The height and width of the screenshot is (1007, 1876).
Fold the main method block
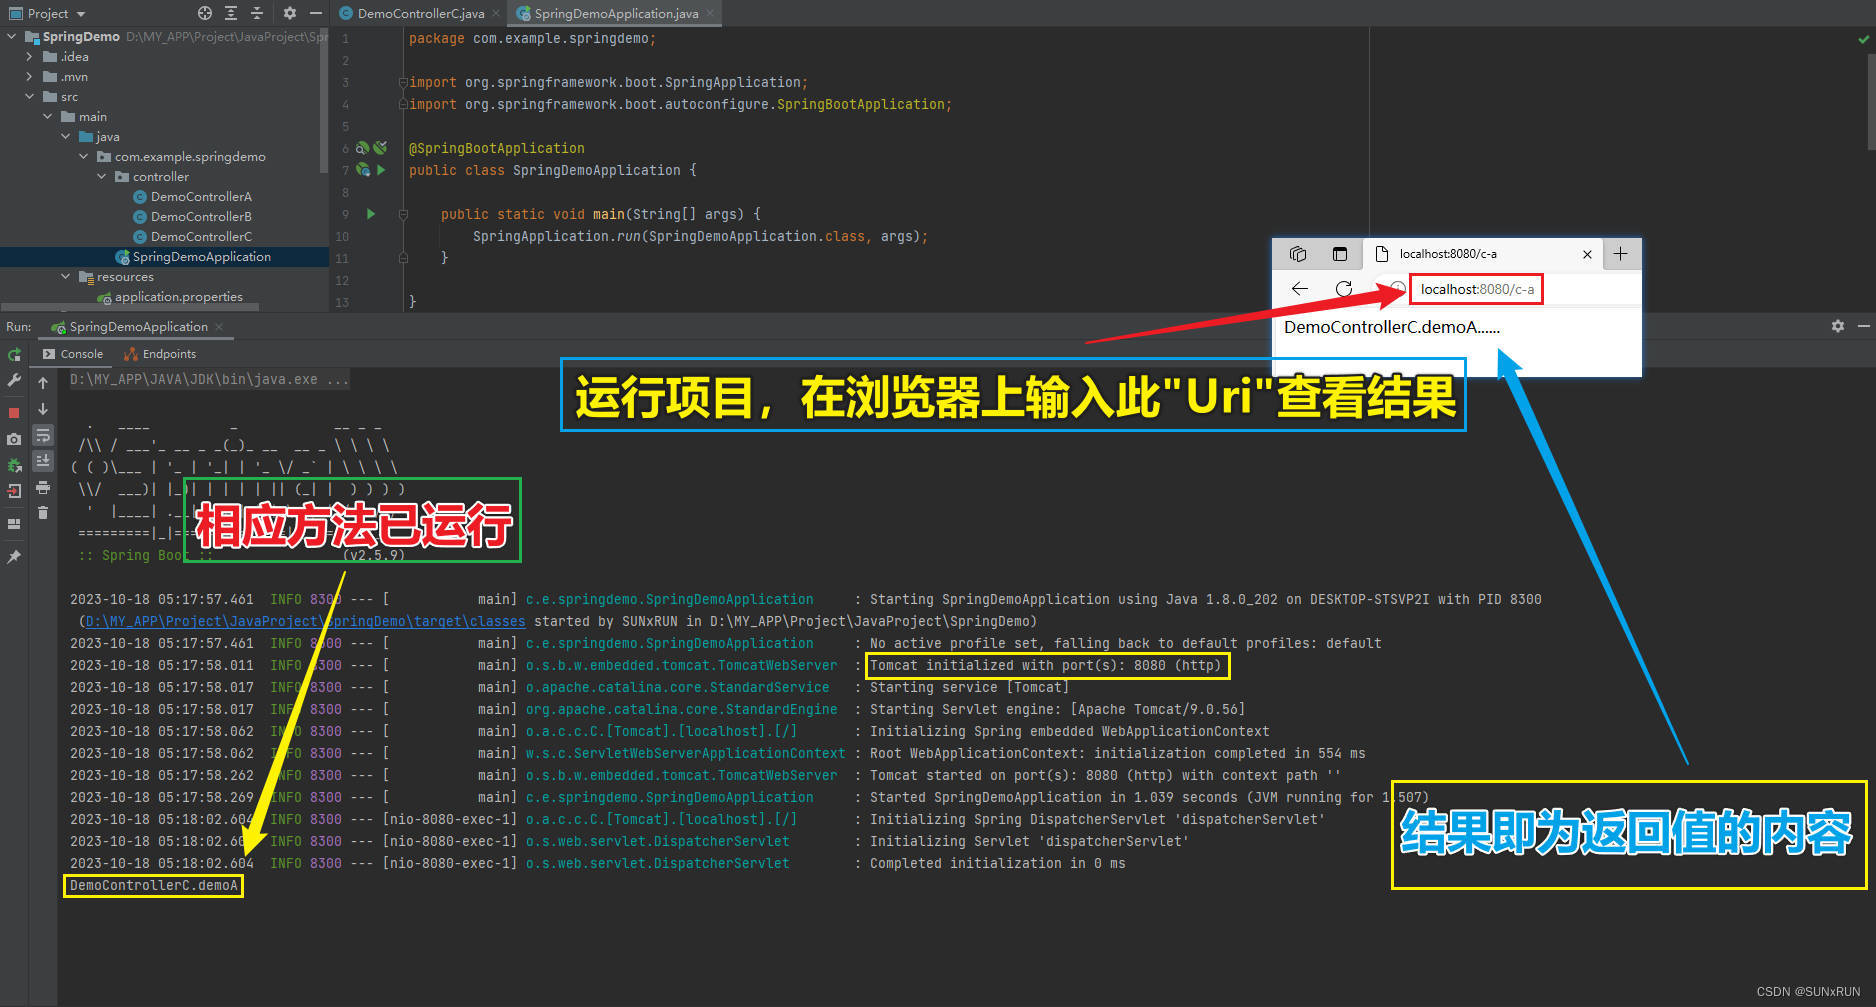tap(403, 214)
